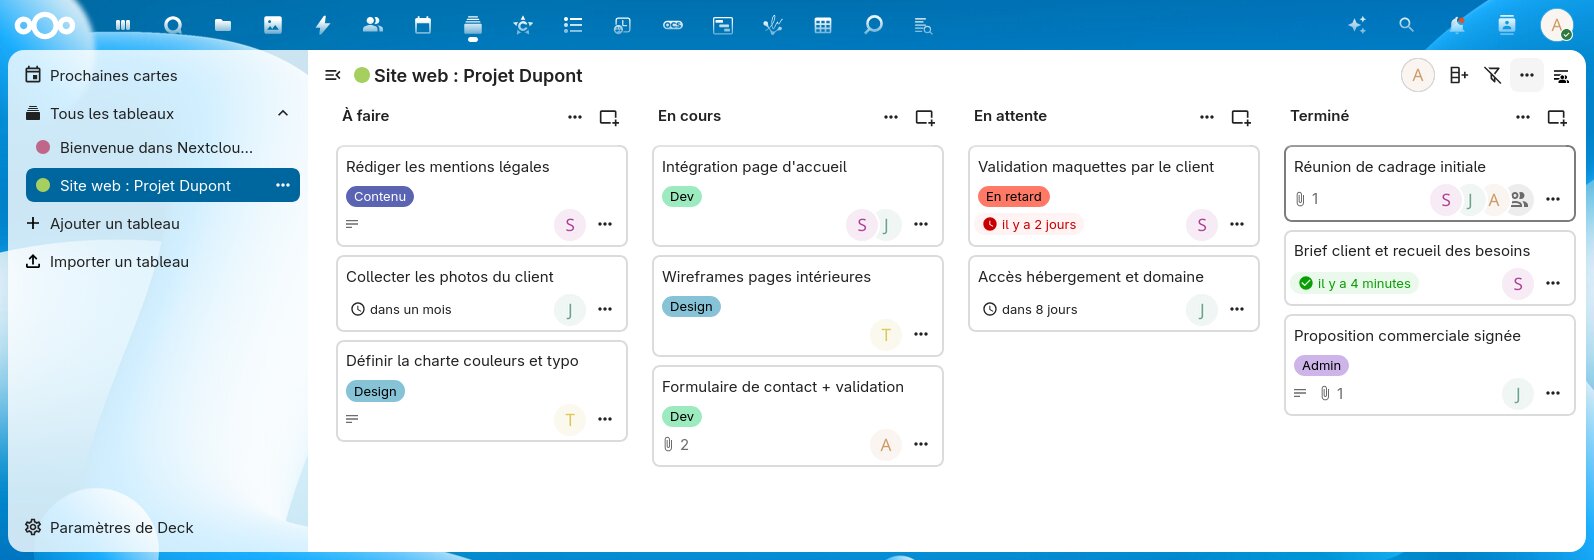This screenshot has width=1594, height=560.
Task: Open the user avatar menu at top right
Action: click(x=1557, y=25)
